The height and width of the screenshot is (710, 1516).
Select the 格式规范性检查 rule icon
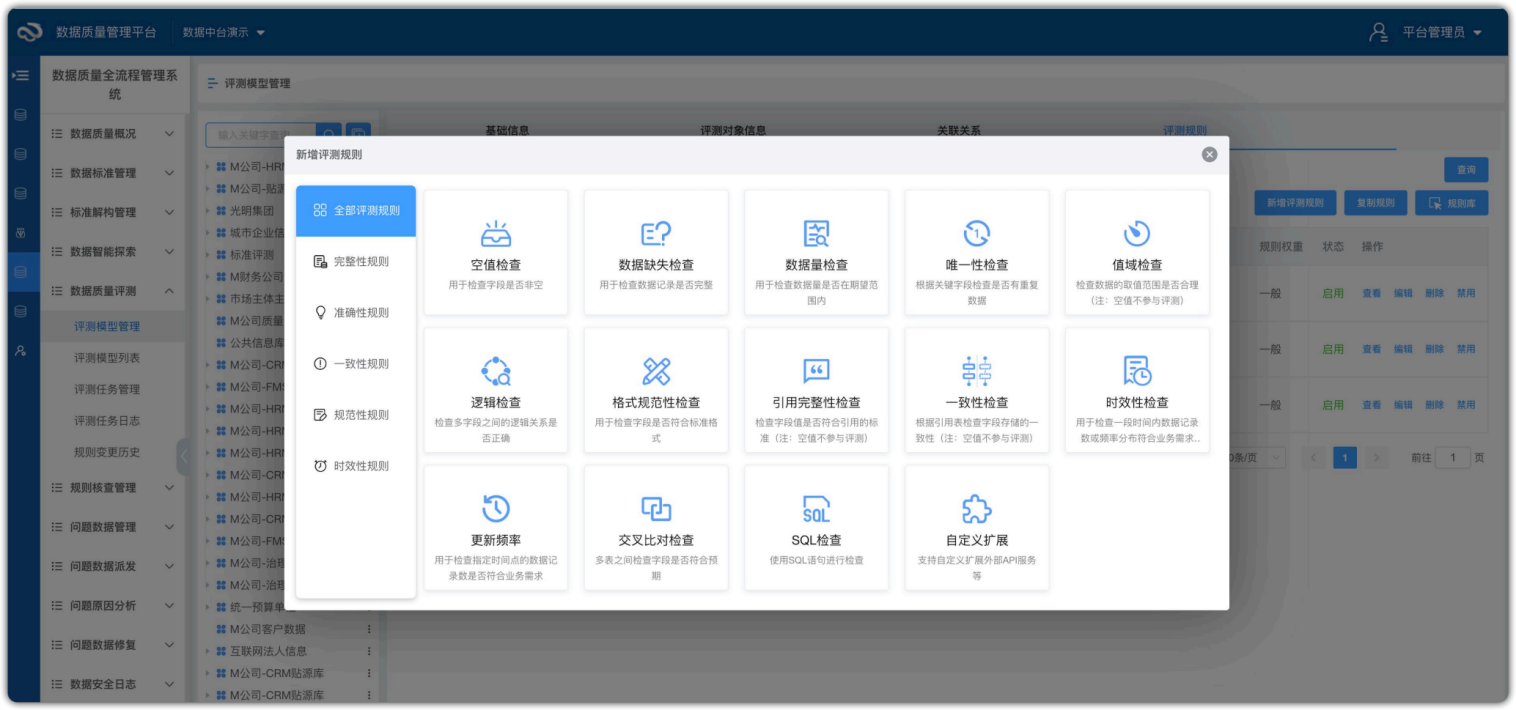click(x=656, y=371)
